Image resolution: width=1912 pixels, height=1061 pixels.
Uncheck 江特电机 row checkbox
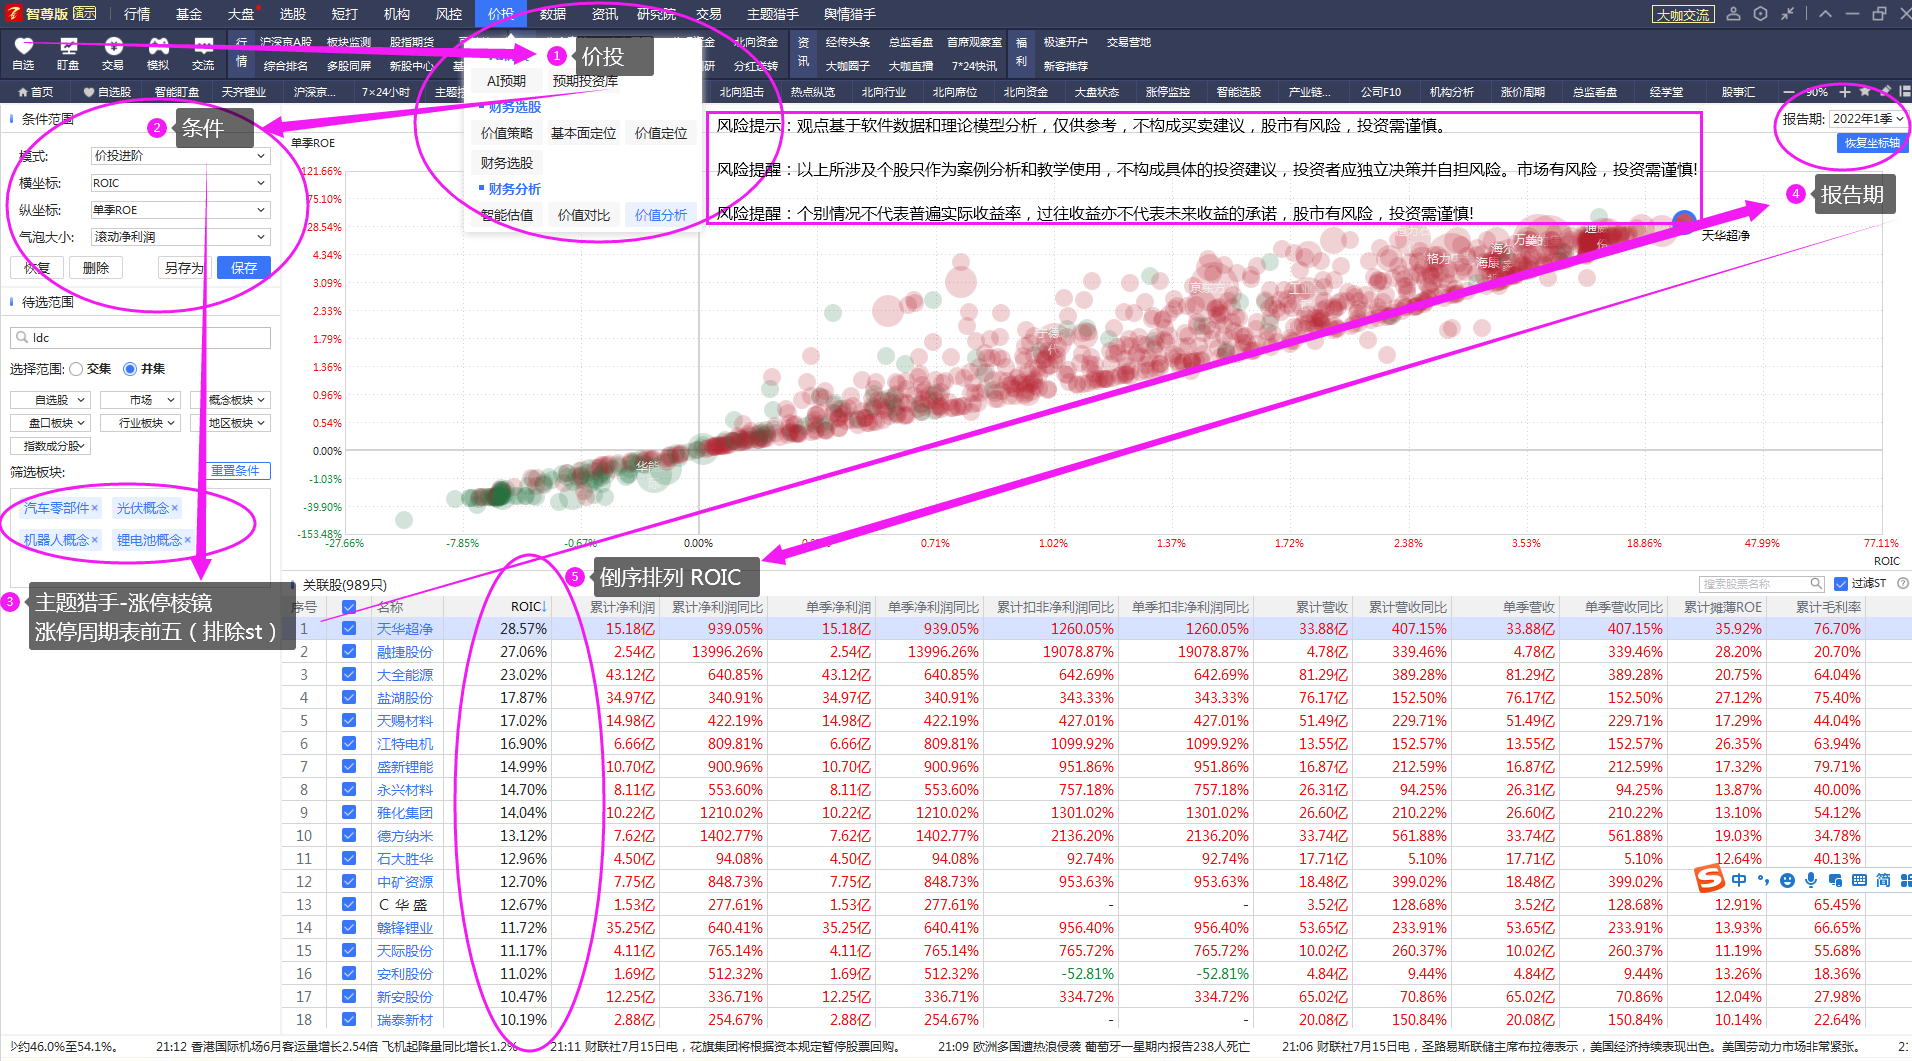(x=349, y=744)
